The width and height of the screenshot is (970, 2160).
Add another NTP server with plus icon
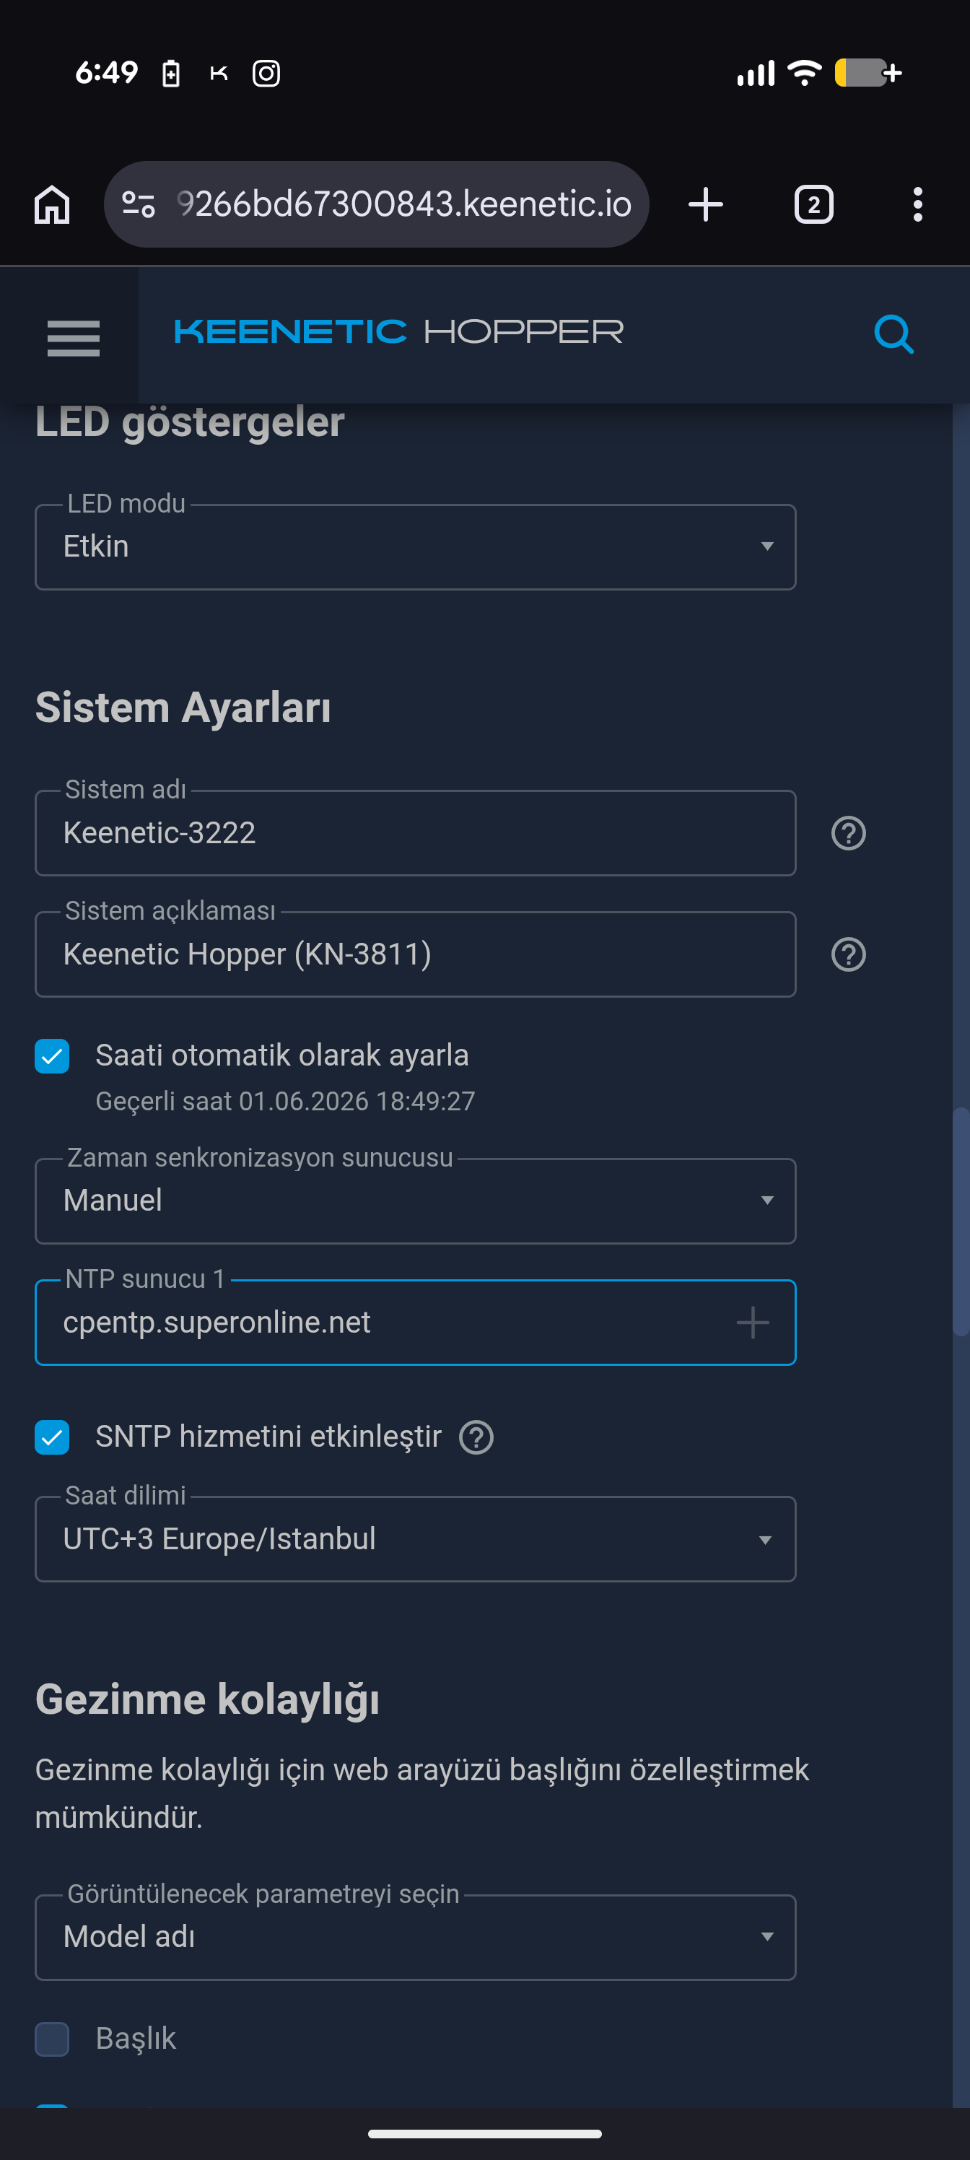753,1323
